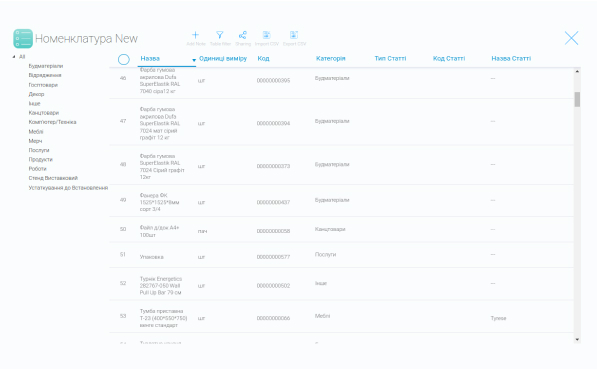Click row 46 Фарба гумова 7040 name
Viewport: 597px width, 369px height.
[160, 81]
